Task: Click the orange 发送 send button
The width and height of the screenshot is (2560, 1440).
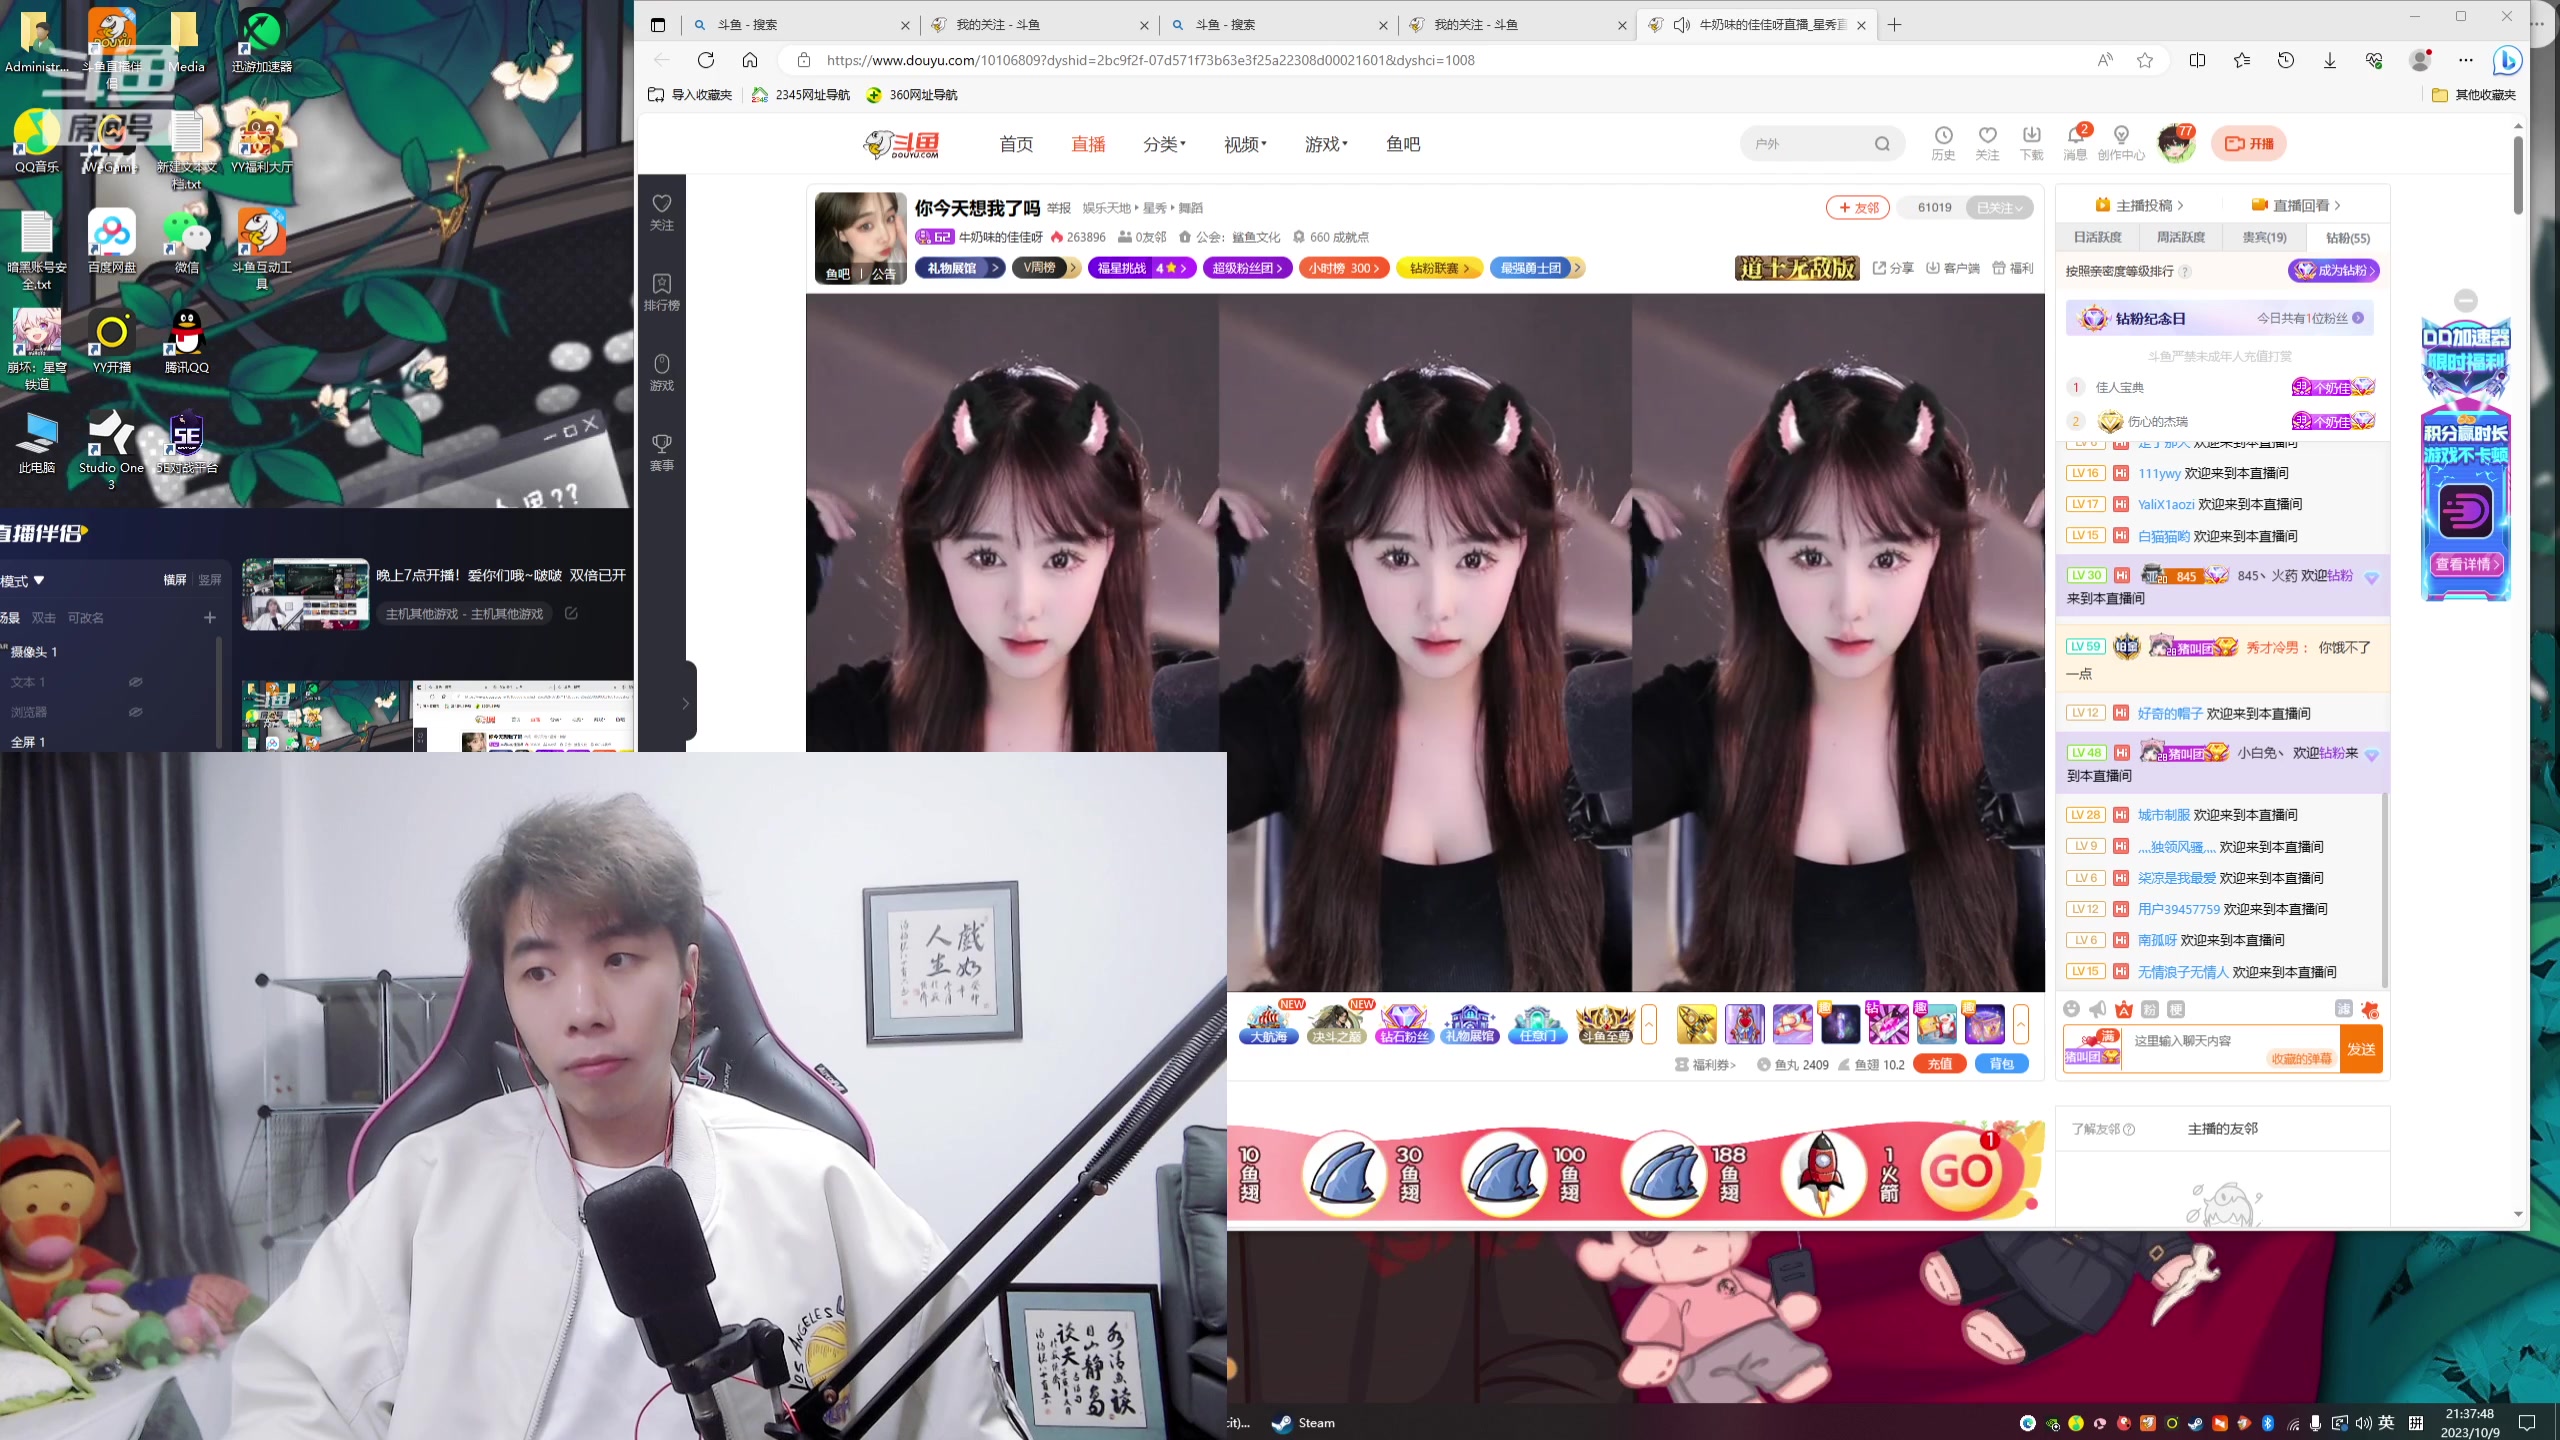Action: click(x=2361, y=1049)
